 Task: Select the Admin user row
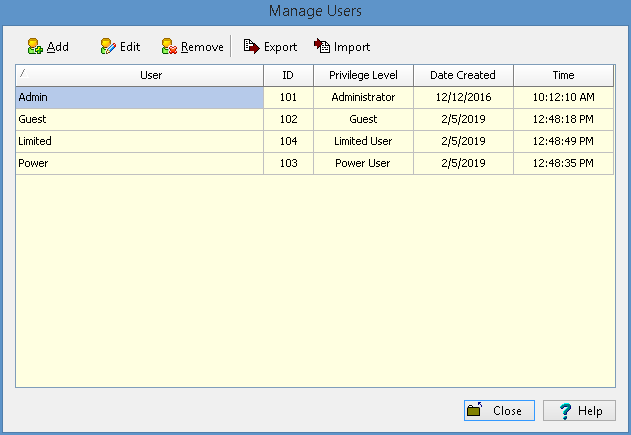pos(315,97)
